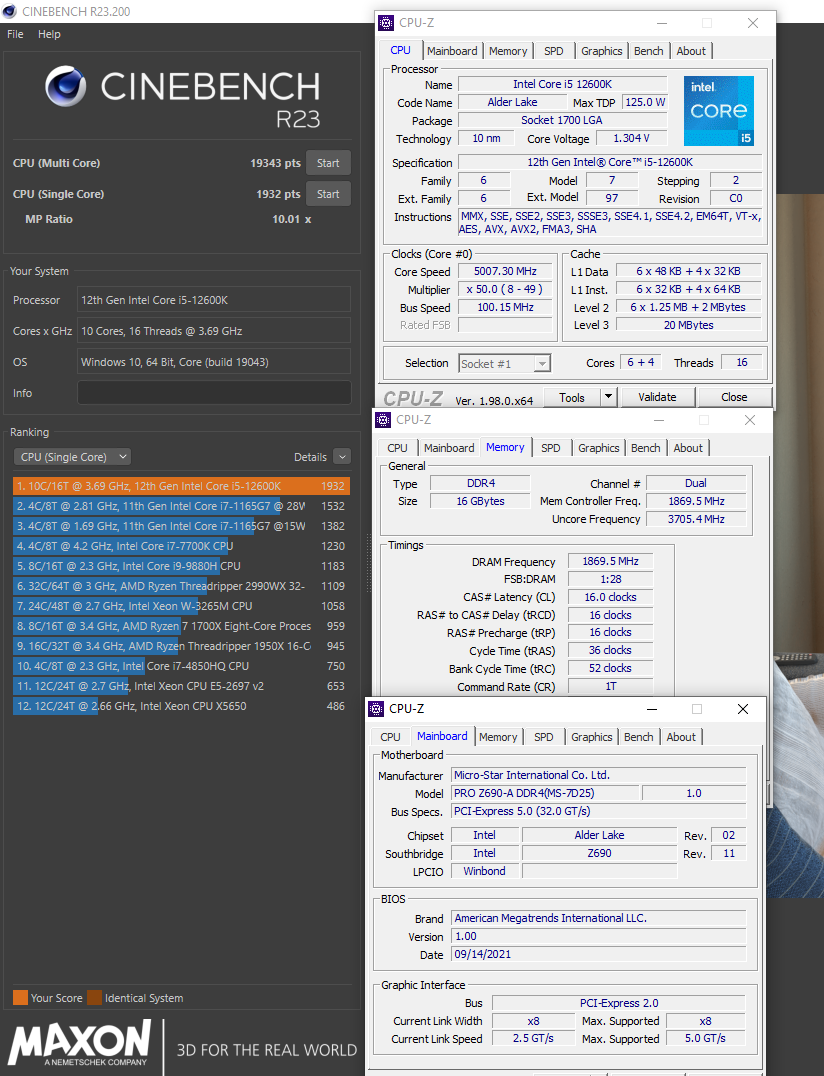Expand the ranking Details chevron
This screenshot has height=1076, width=824.
pyautogui.click(x=342, y=457)
